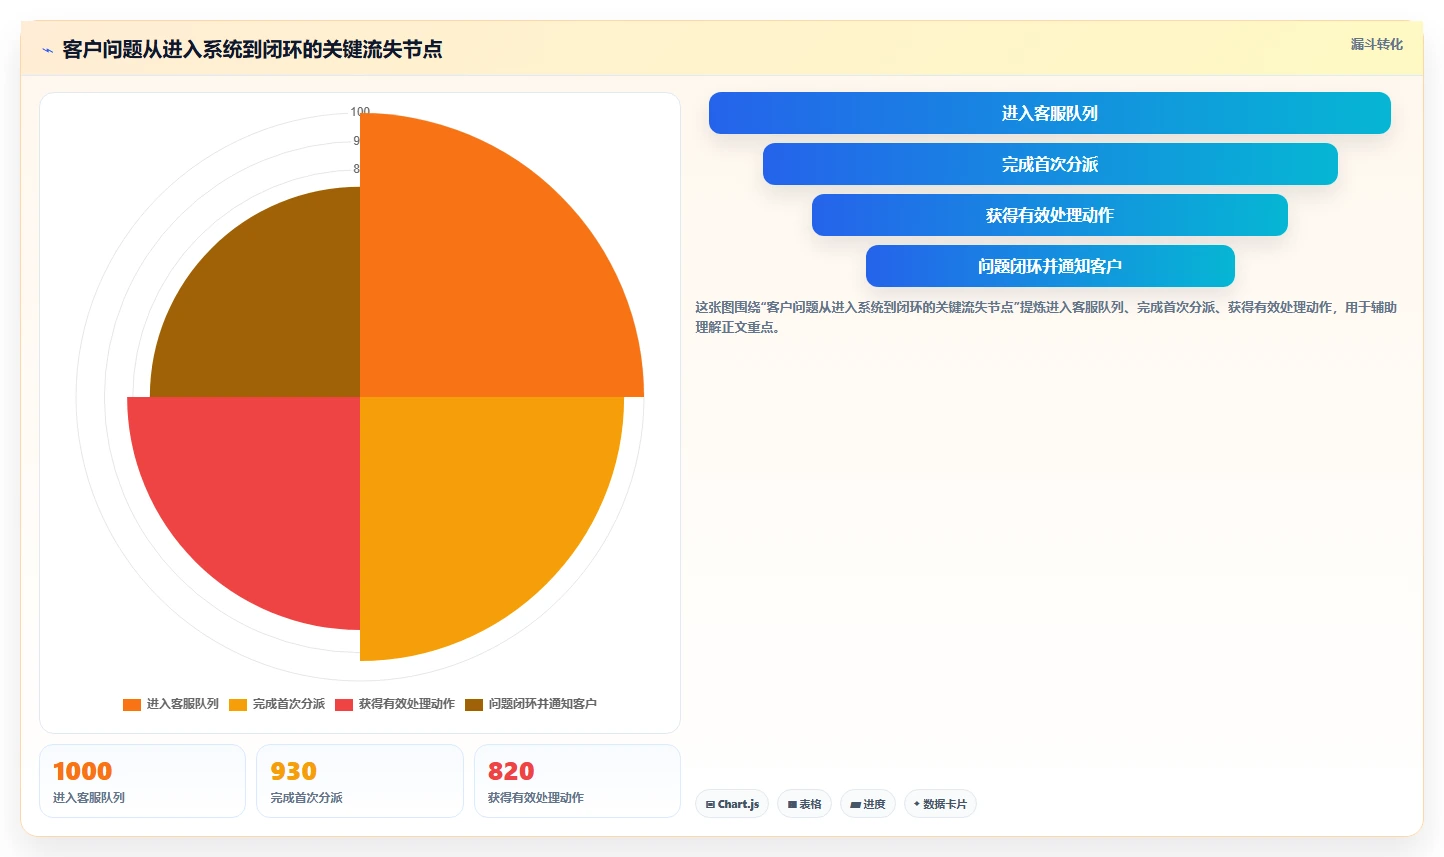
Task: Click the Chart.js tag chip
Action: 732,804
